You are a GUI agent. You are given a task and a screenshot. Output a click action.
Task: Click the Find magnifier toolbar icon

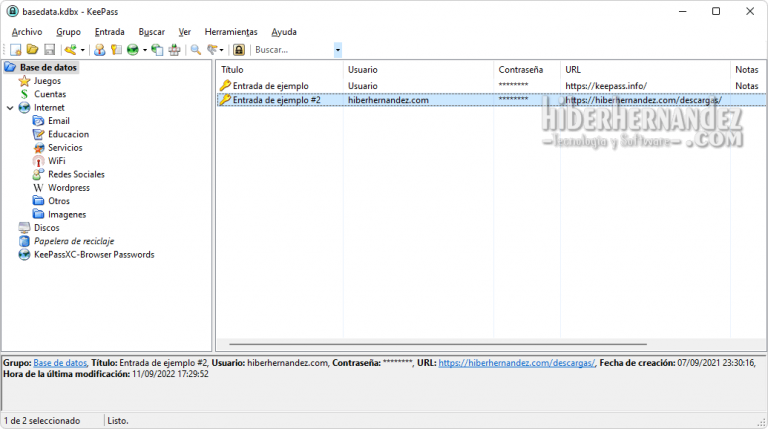tap(196, 49)
